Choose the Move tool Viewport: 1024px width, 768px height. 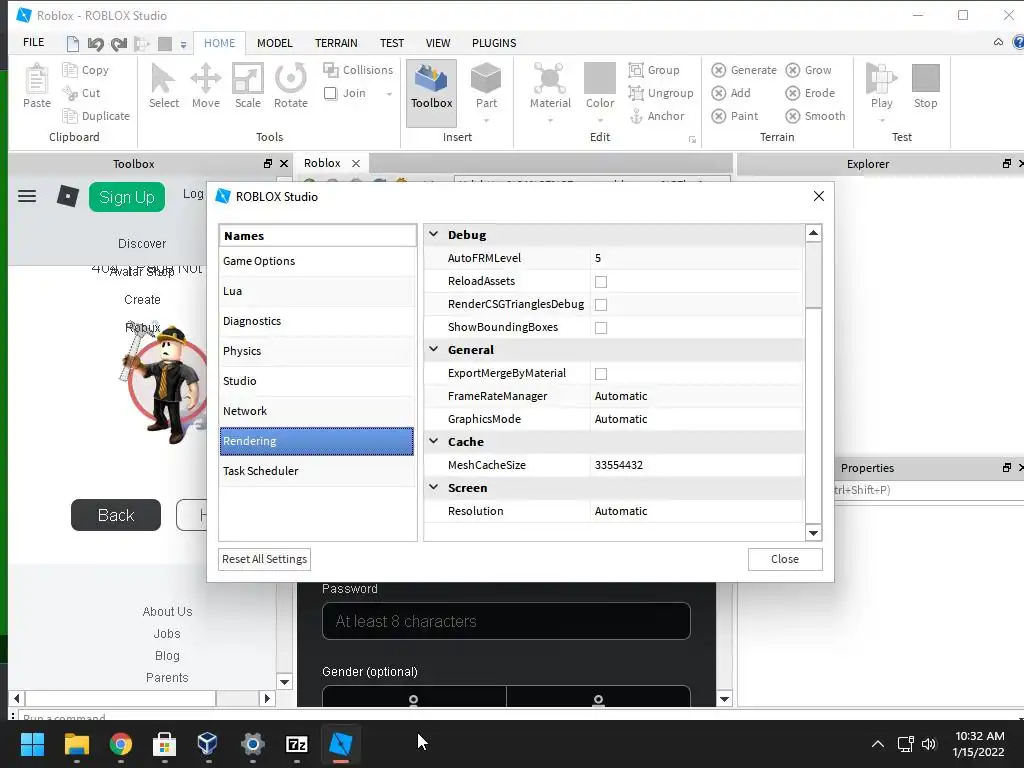point(205,78)
